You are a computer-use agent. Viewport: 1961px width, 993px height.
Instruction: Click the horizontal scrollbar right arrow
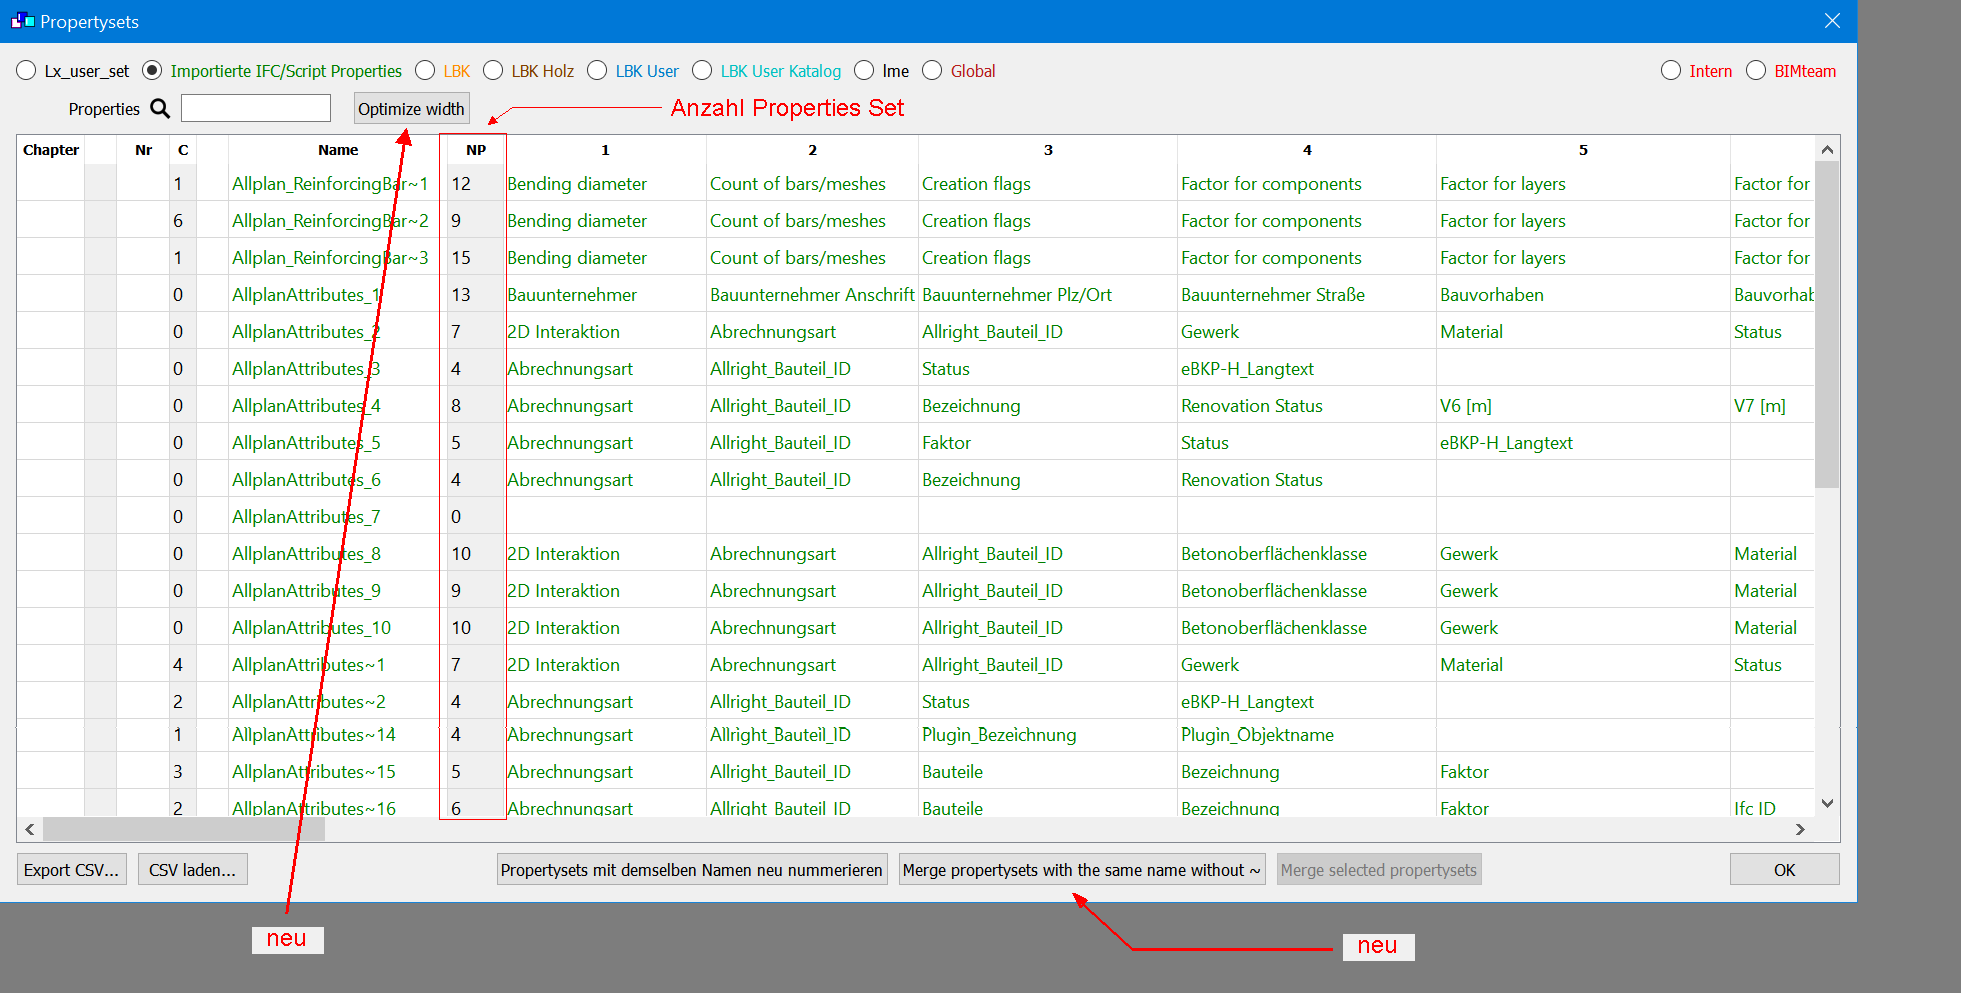click(1800, 829)
